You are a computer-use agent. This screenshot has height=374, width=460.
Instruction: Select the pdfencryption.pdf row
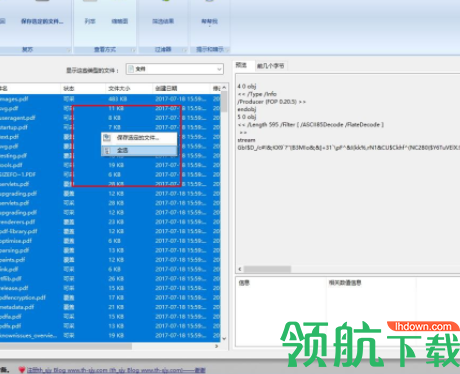point(110,298)
